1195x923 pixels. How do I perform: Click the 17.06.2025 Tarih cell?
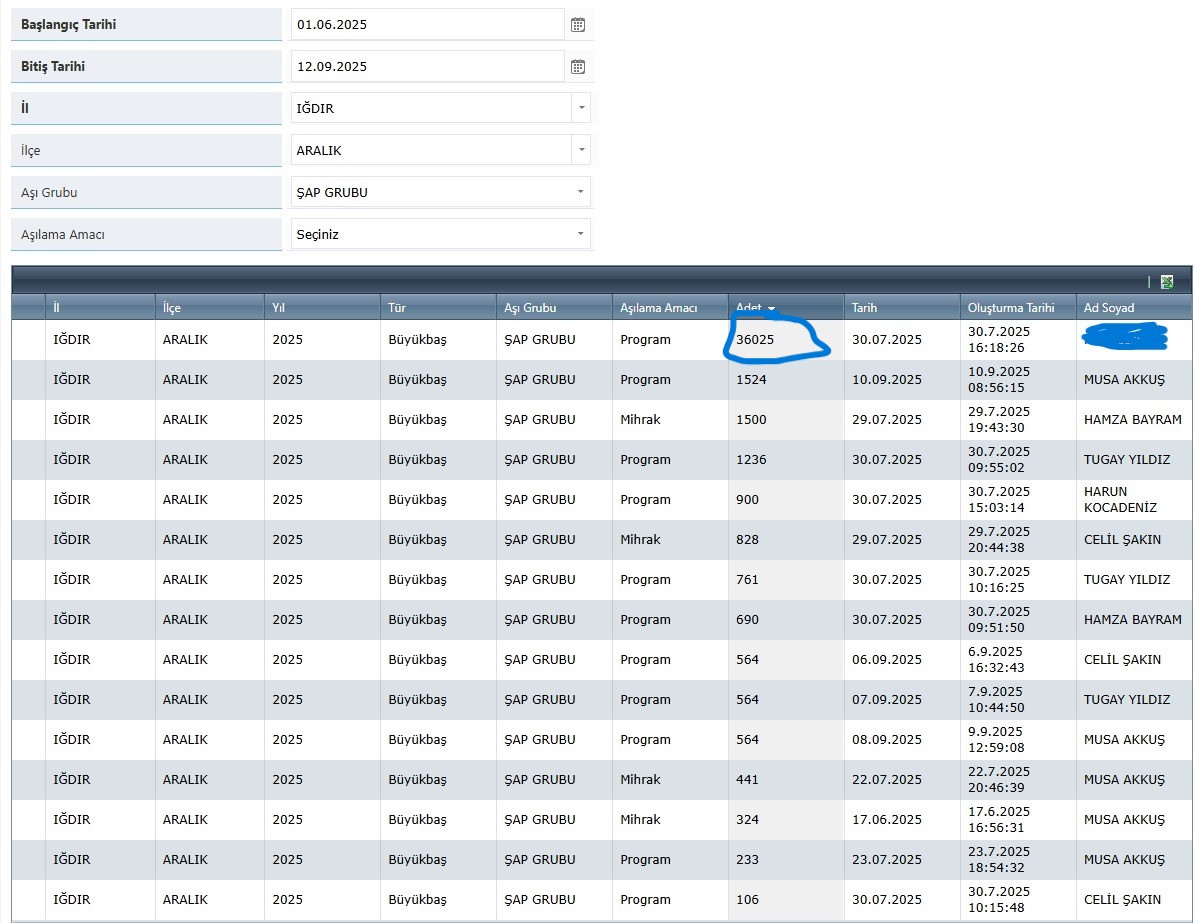pos(887,820)
